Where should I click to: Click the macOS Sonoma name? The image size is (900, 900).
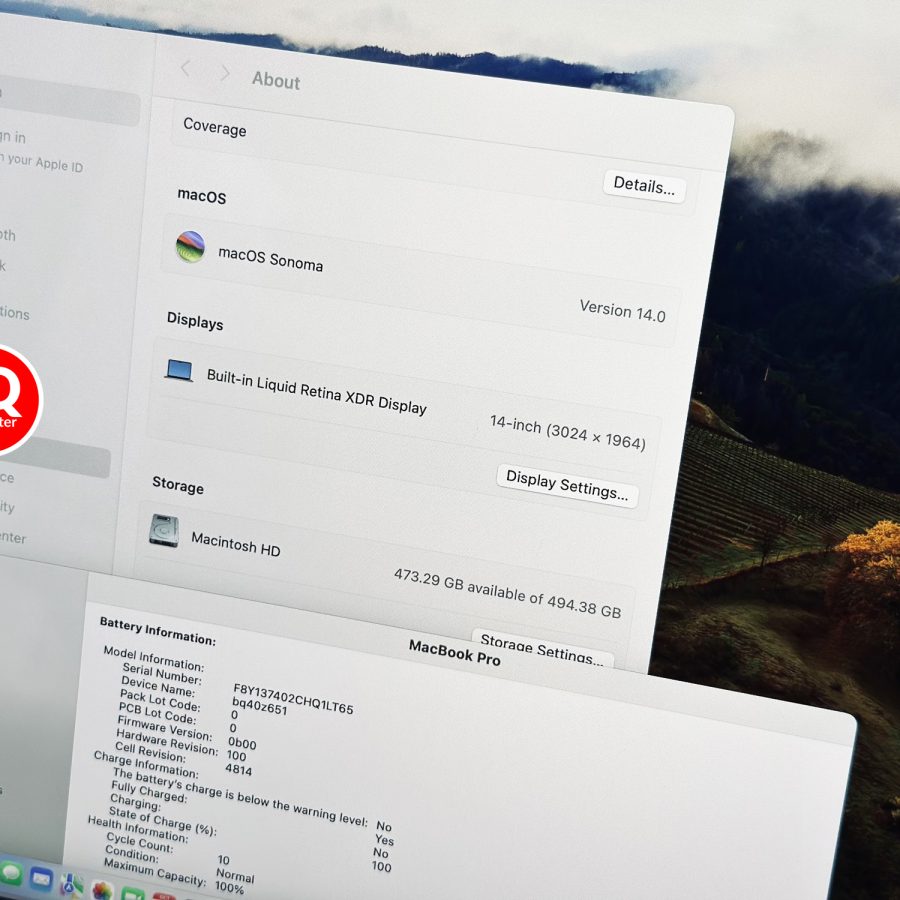pos(270,259)
